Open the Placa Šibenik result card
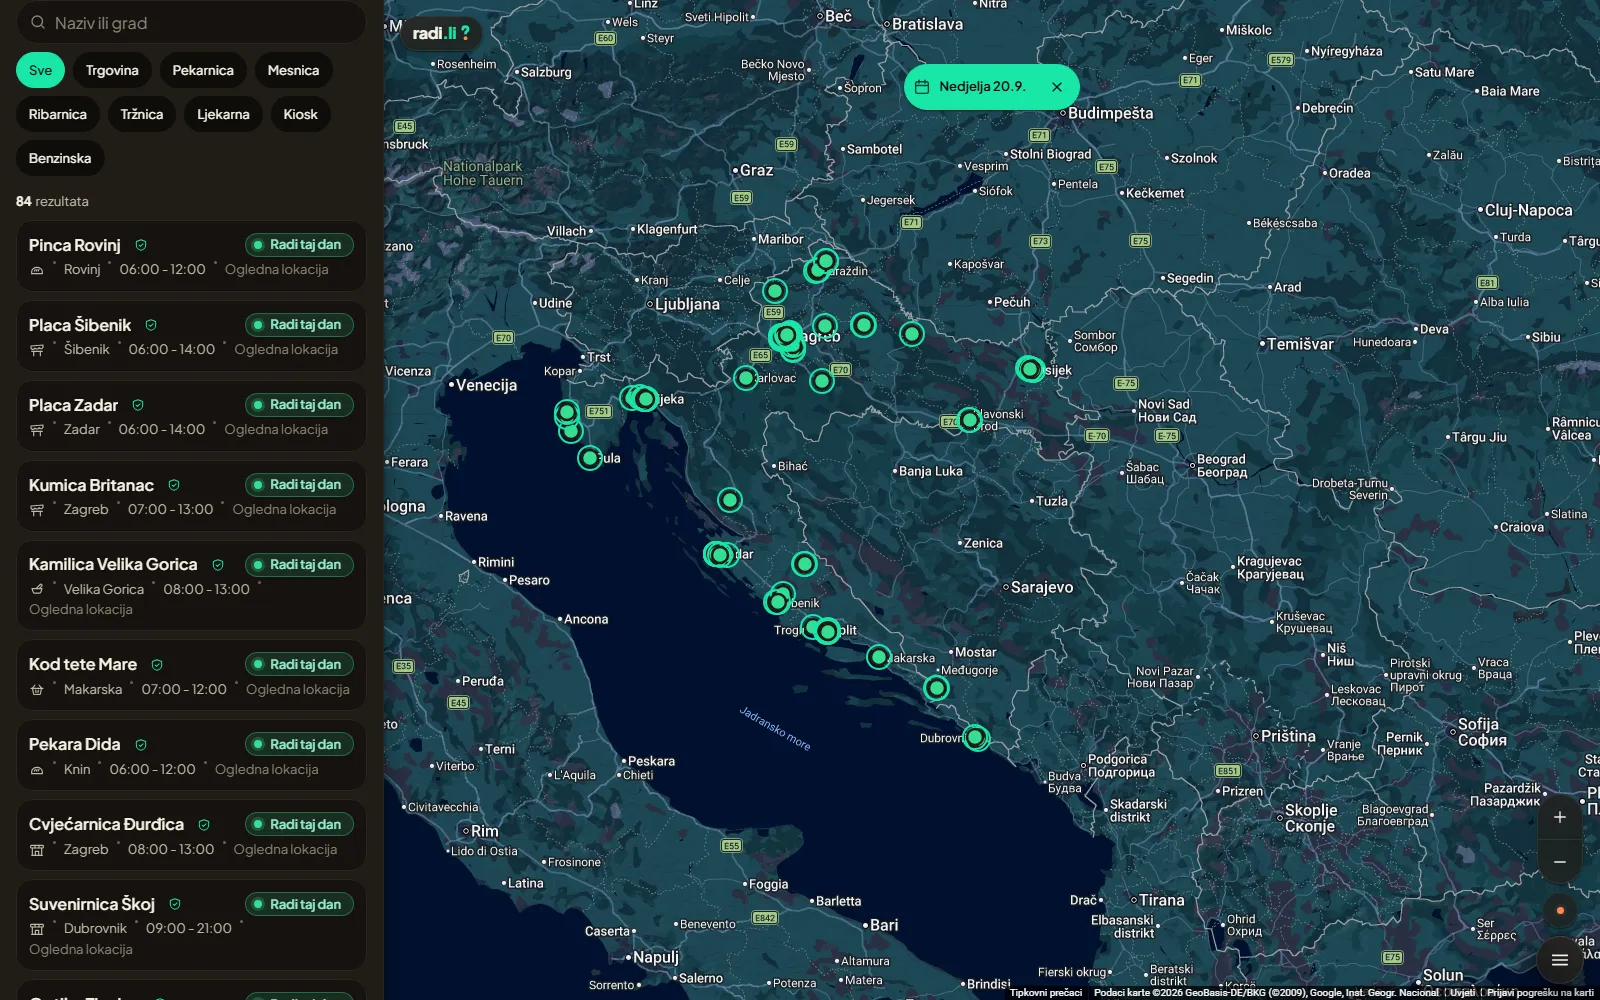Image resolution: width=1600 pixels, height=1000 pixels. 191,336
